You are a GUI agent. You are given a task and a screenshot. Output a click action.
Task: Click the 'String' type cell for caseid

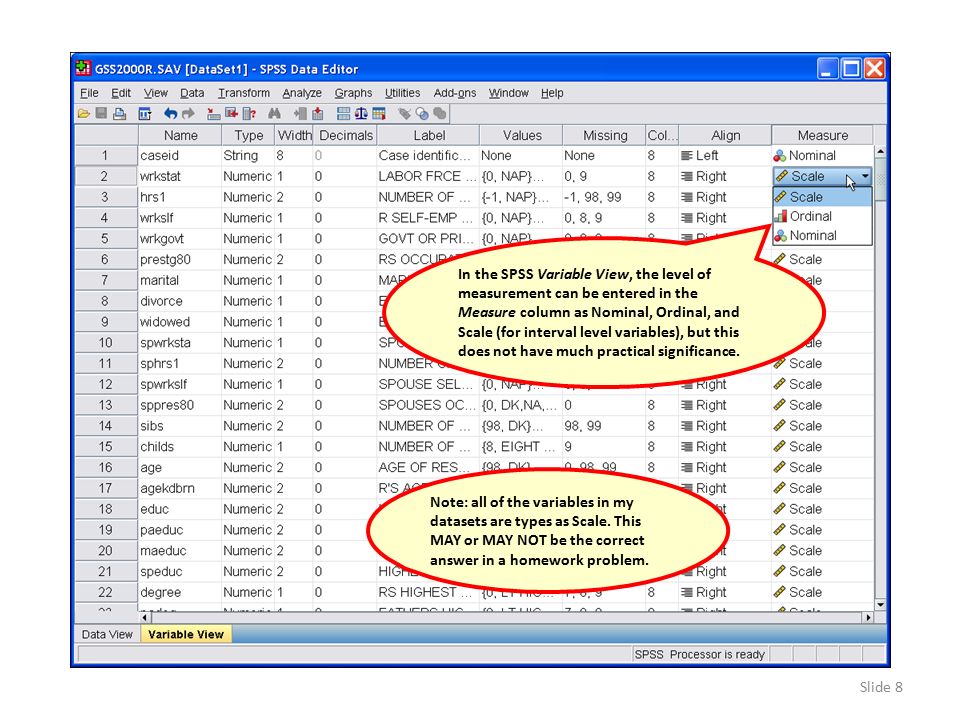(248, 156)
